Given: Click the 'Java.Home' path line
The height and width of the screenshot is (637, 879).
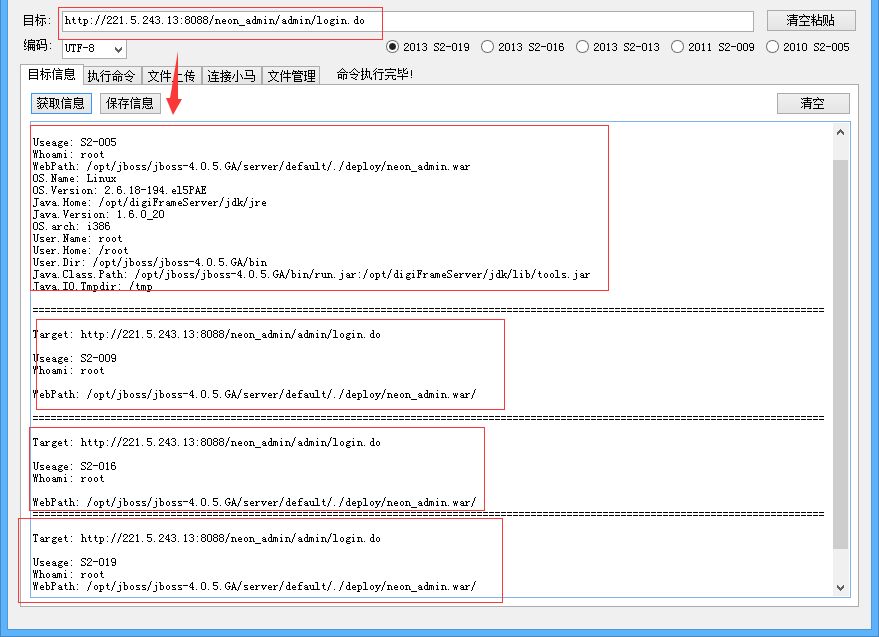Looking at the screenshot, I should [x=150, y=202].
